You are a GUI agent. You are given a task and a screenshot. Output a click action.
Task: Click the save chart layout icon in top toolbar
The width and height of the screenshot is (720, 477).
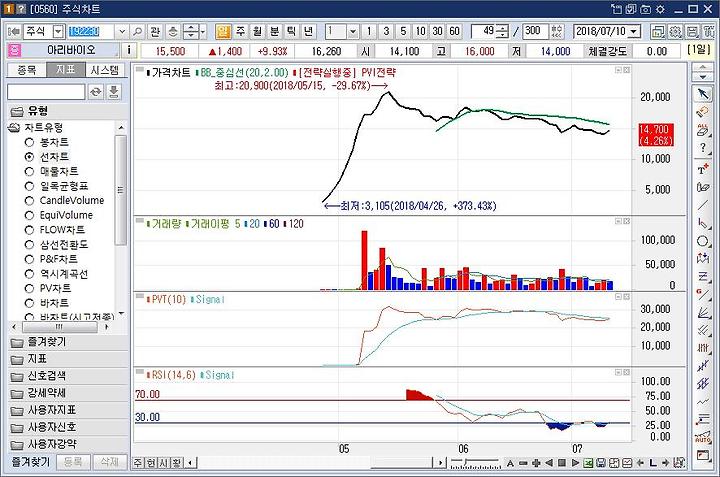(x=692, y=31)
